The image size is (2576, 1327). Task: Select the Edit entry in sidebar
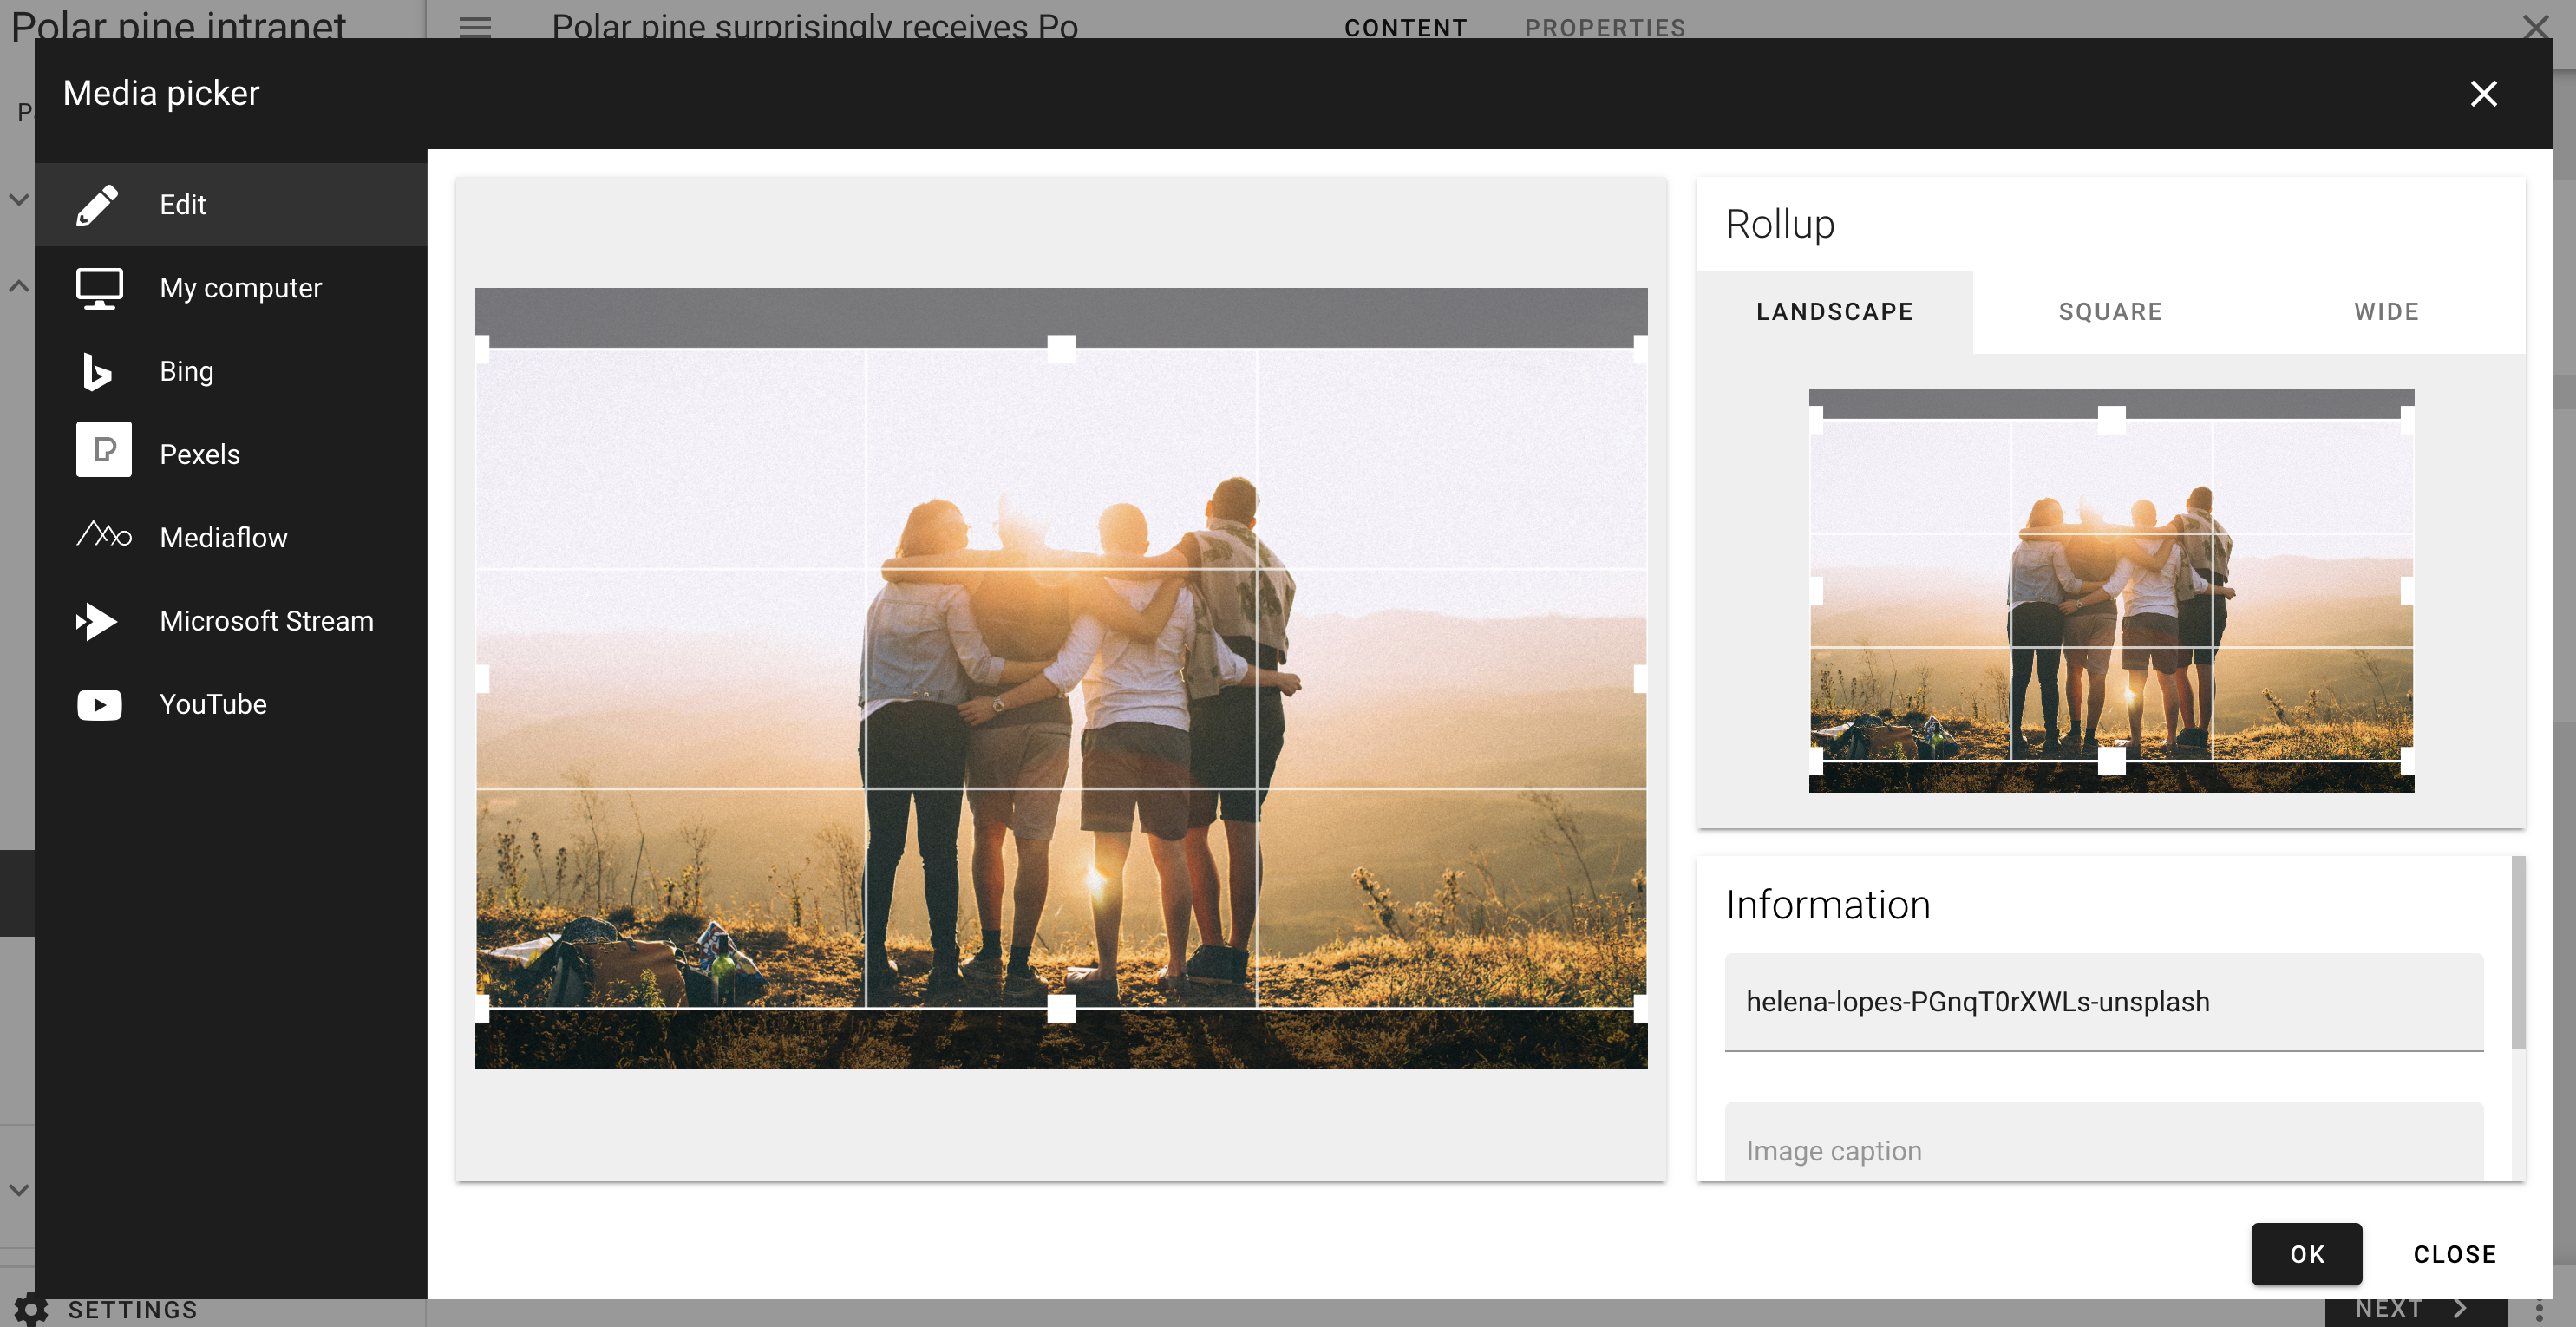click(x=231, y=205)
